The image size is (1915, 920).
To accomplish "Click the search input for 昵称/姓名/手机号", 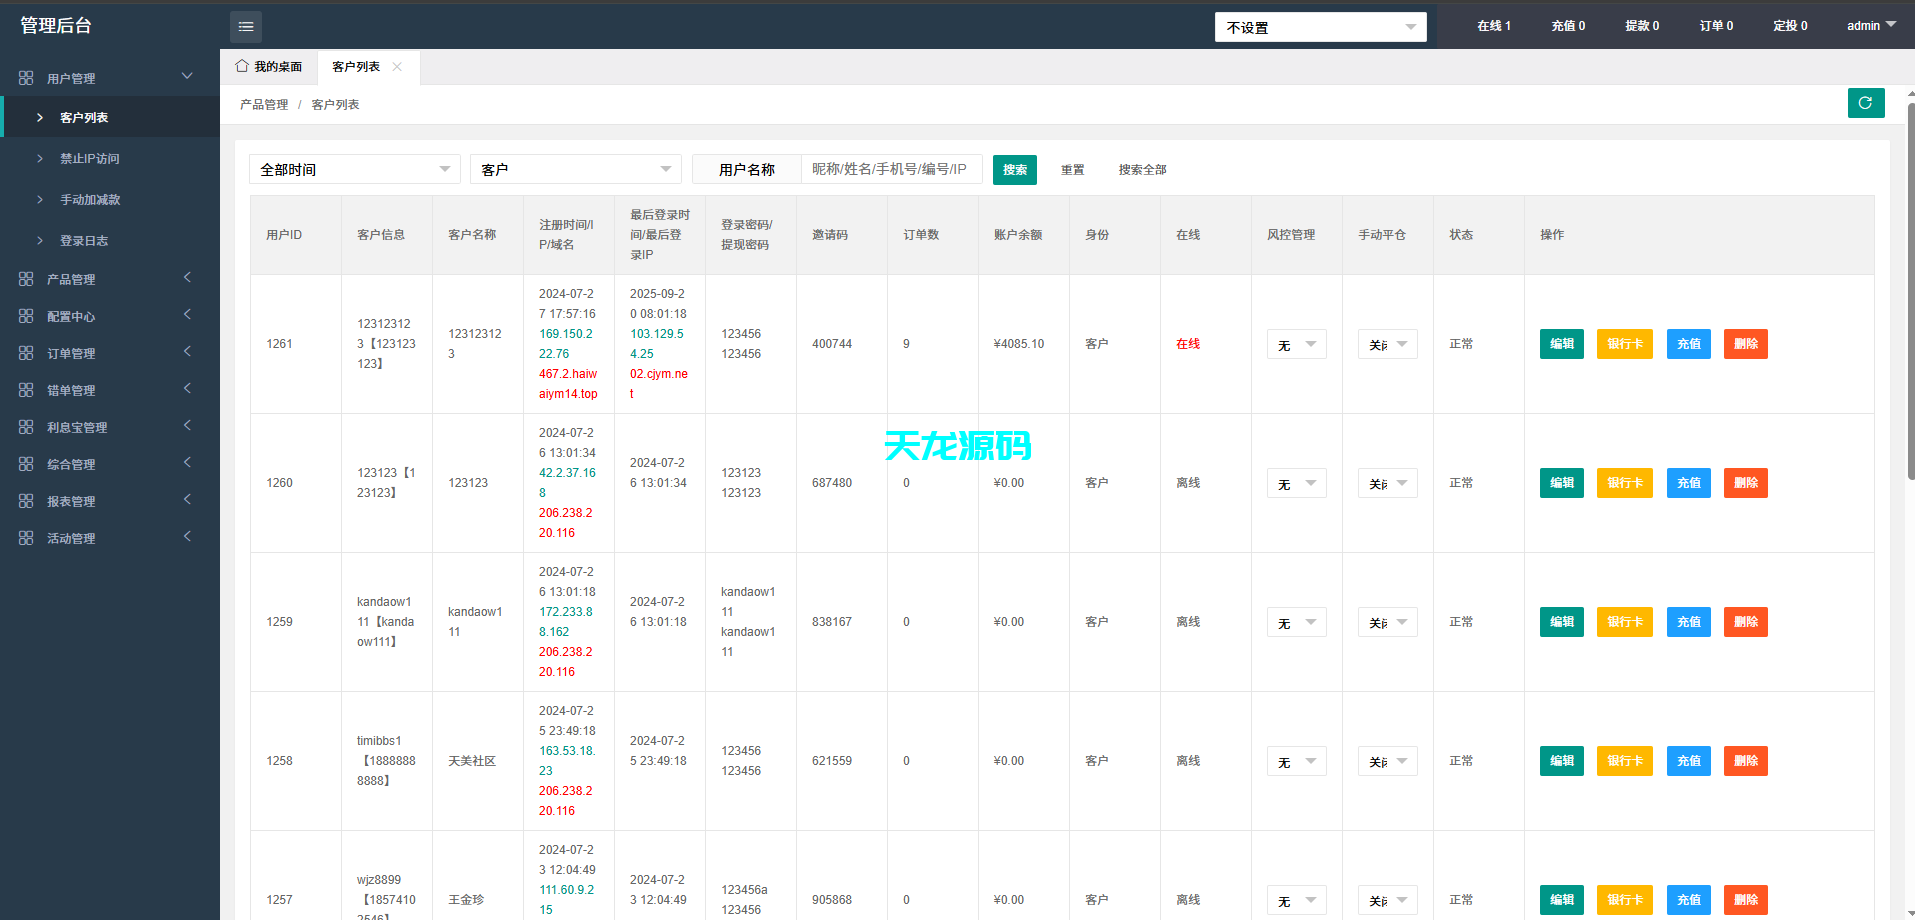I will click(890, 169).
